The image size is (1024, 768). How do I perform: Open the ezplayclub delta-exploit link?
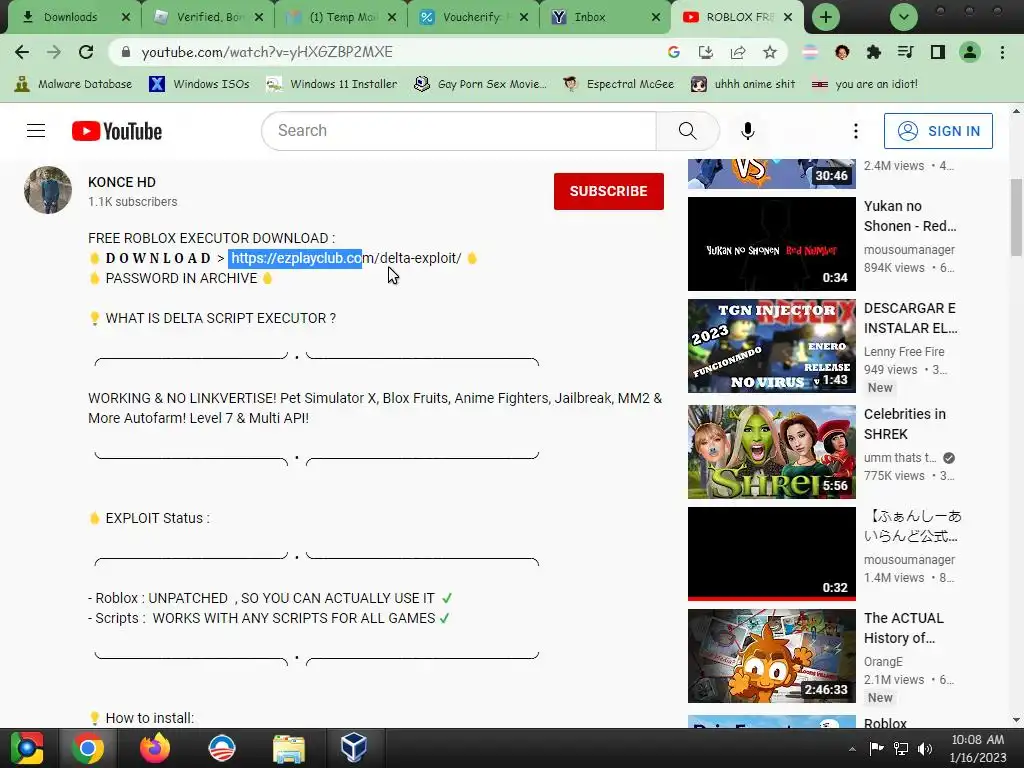pos(346,258)
